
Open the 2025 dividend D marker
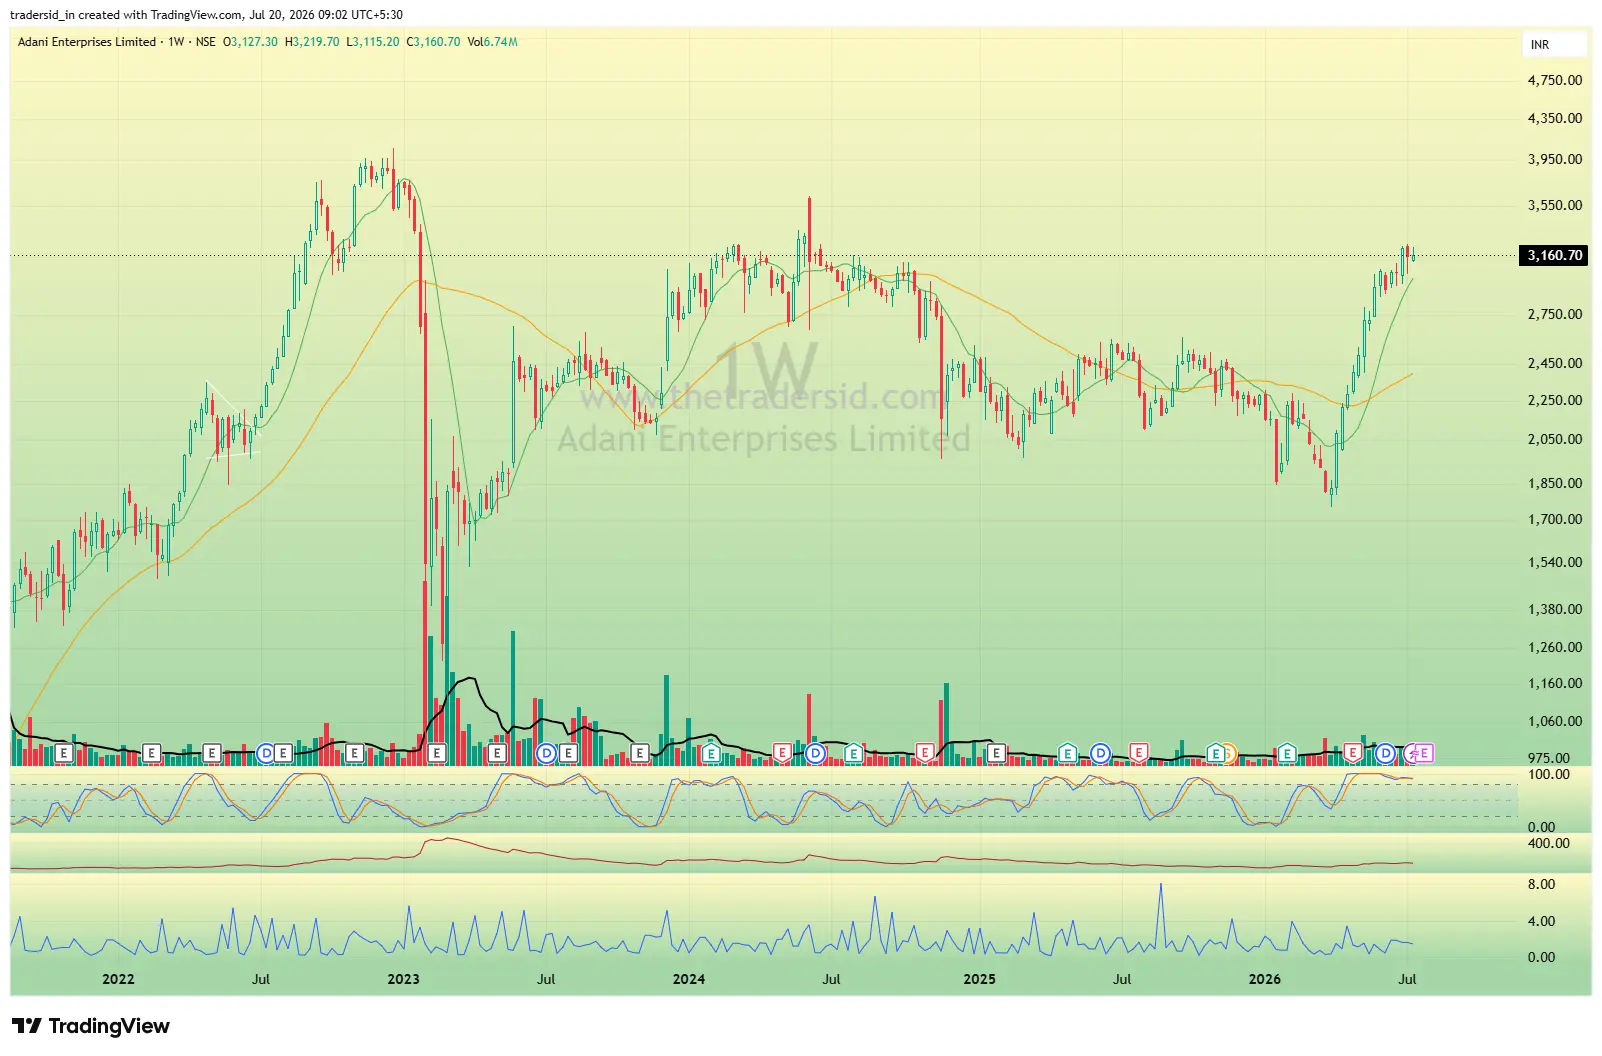[1100, 753]
